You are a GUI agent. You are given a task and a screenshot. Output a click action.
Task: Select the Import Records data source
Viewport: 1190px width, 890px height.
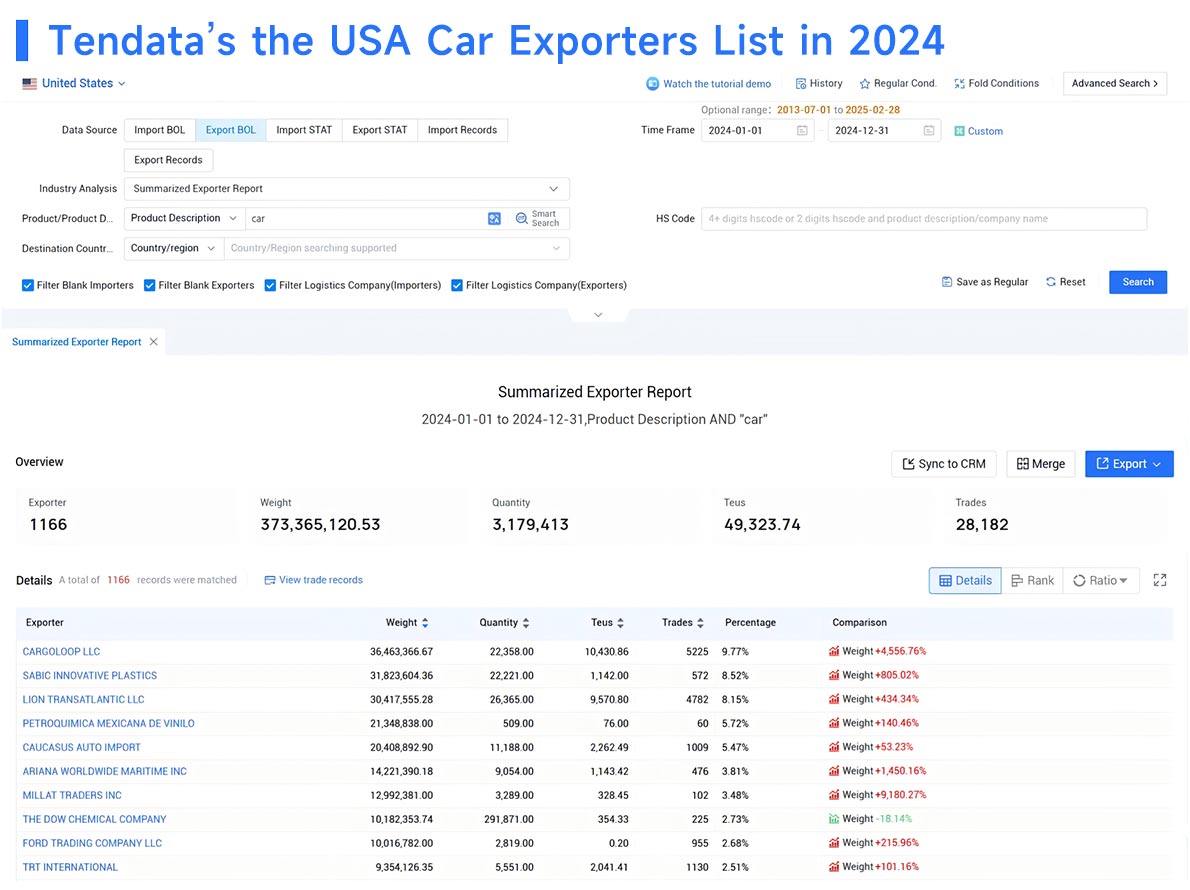coord(462,131)
